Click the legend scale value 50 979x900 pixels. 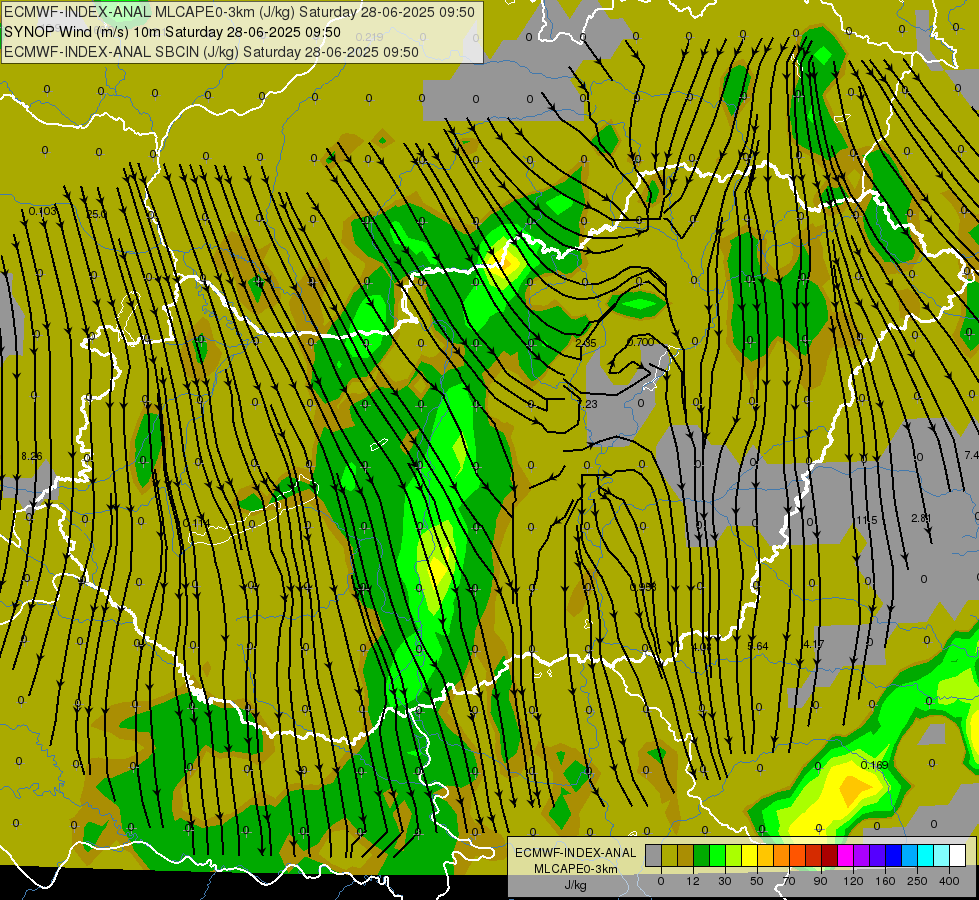757,881
